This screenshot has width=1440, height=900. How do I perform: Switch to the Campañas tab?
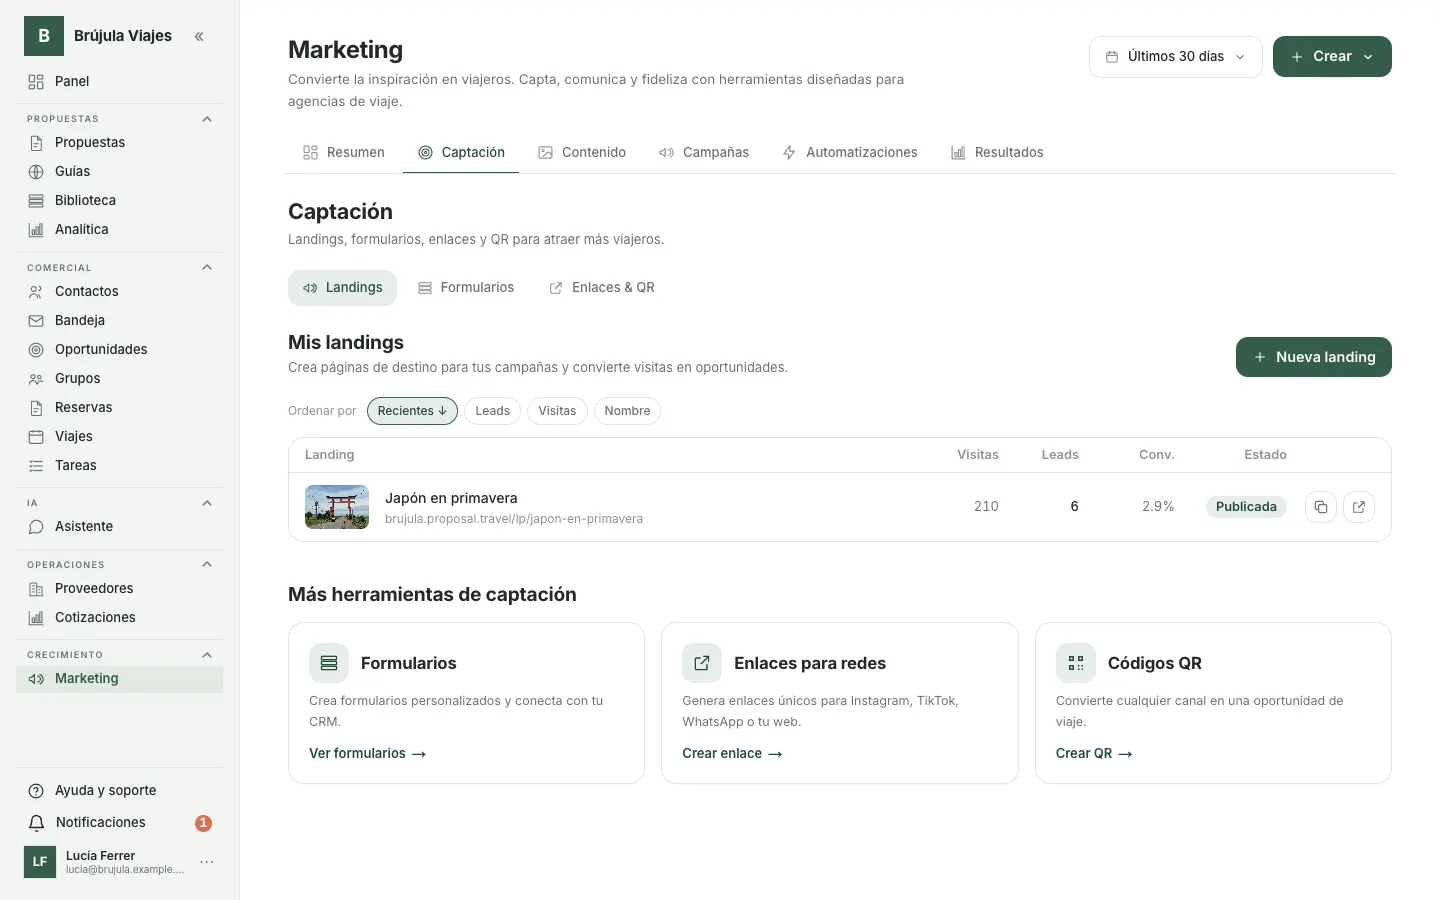(704, 152)
